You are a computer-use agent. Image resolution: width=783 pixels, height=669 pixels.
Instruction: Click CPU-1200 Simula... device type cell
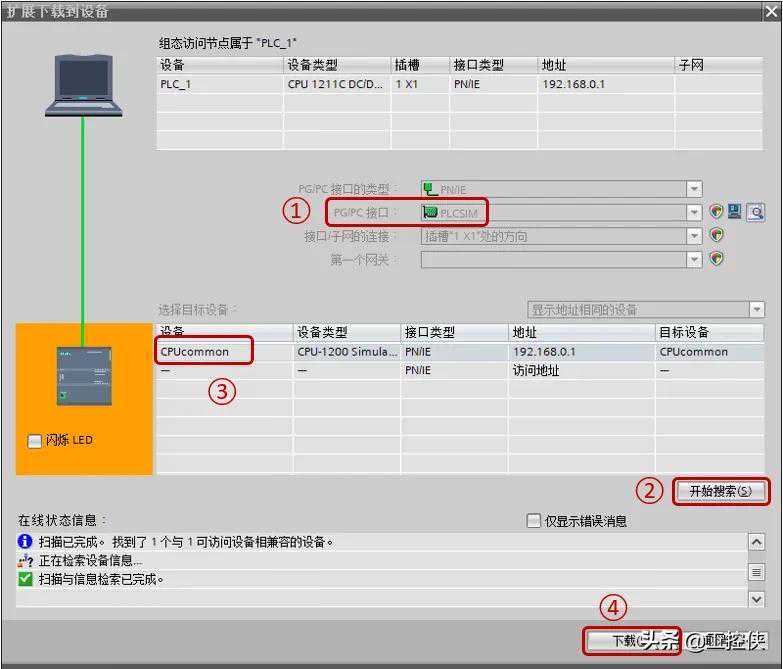[x=347, y=352]
